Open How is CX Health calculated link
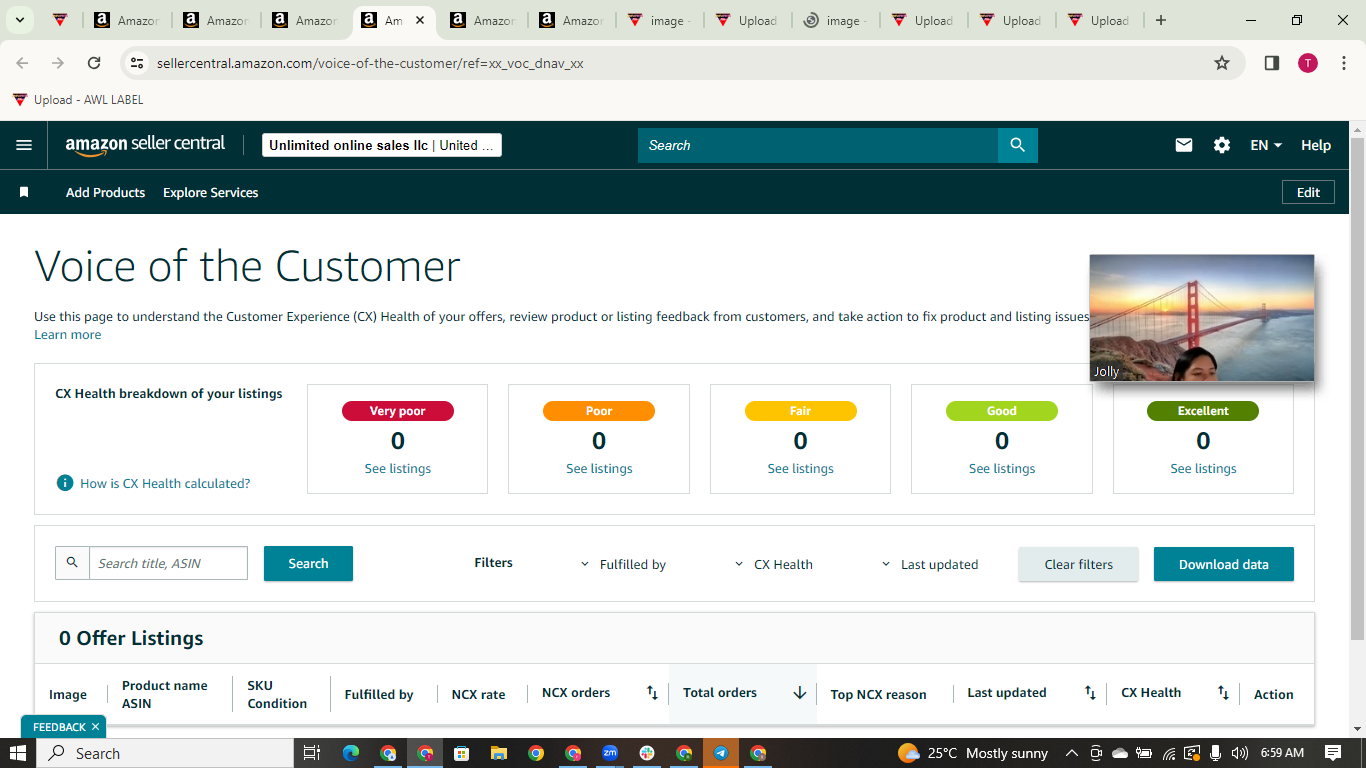 pos(165,483)
